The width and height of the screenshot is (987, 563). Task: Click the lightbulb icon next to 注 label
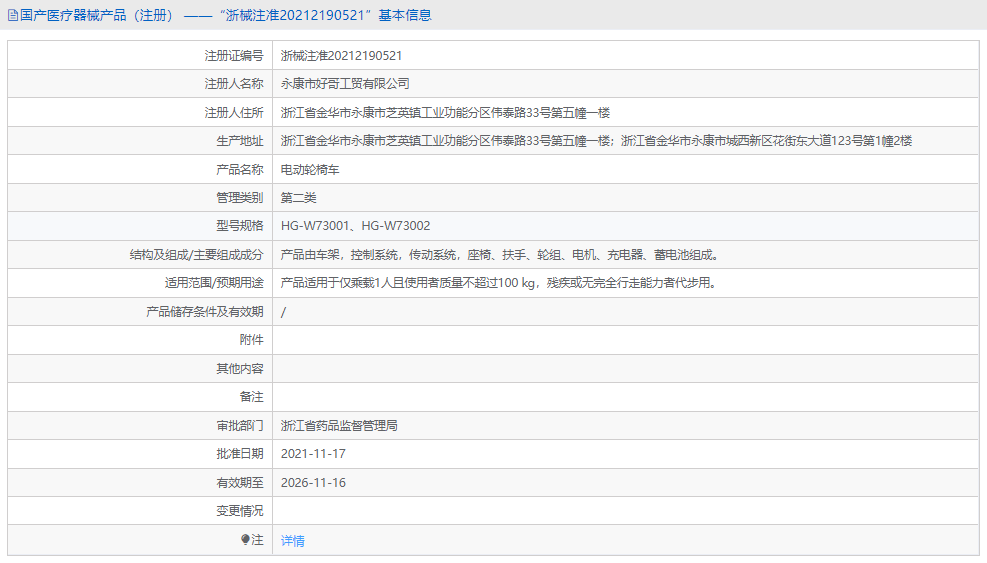[x=245, y=540]
